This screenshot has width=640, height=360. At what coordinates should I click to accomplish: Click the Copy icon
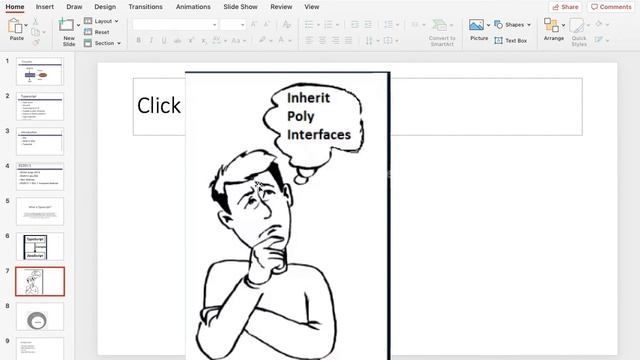tap(36, 32)
